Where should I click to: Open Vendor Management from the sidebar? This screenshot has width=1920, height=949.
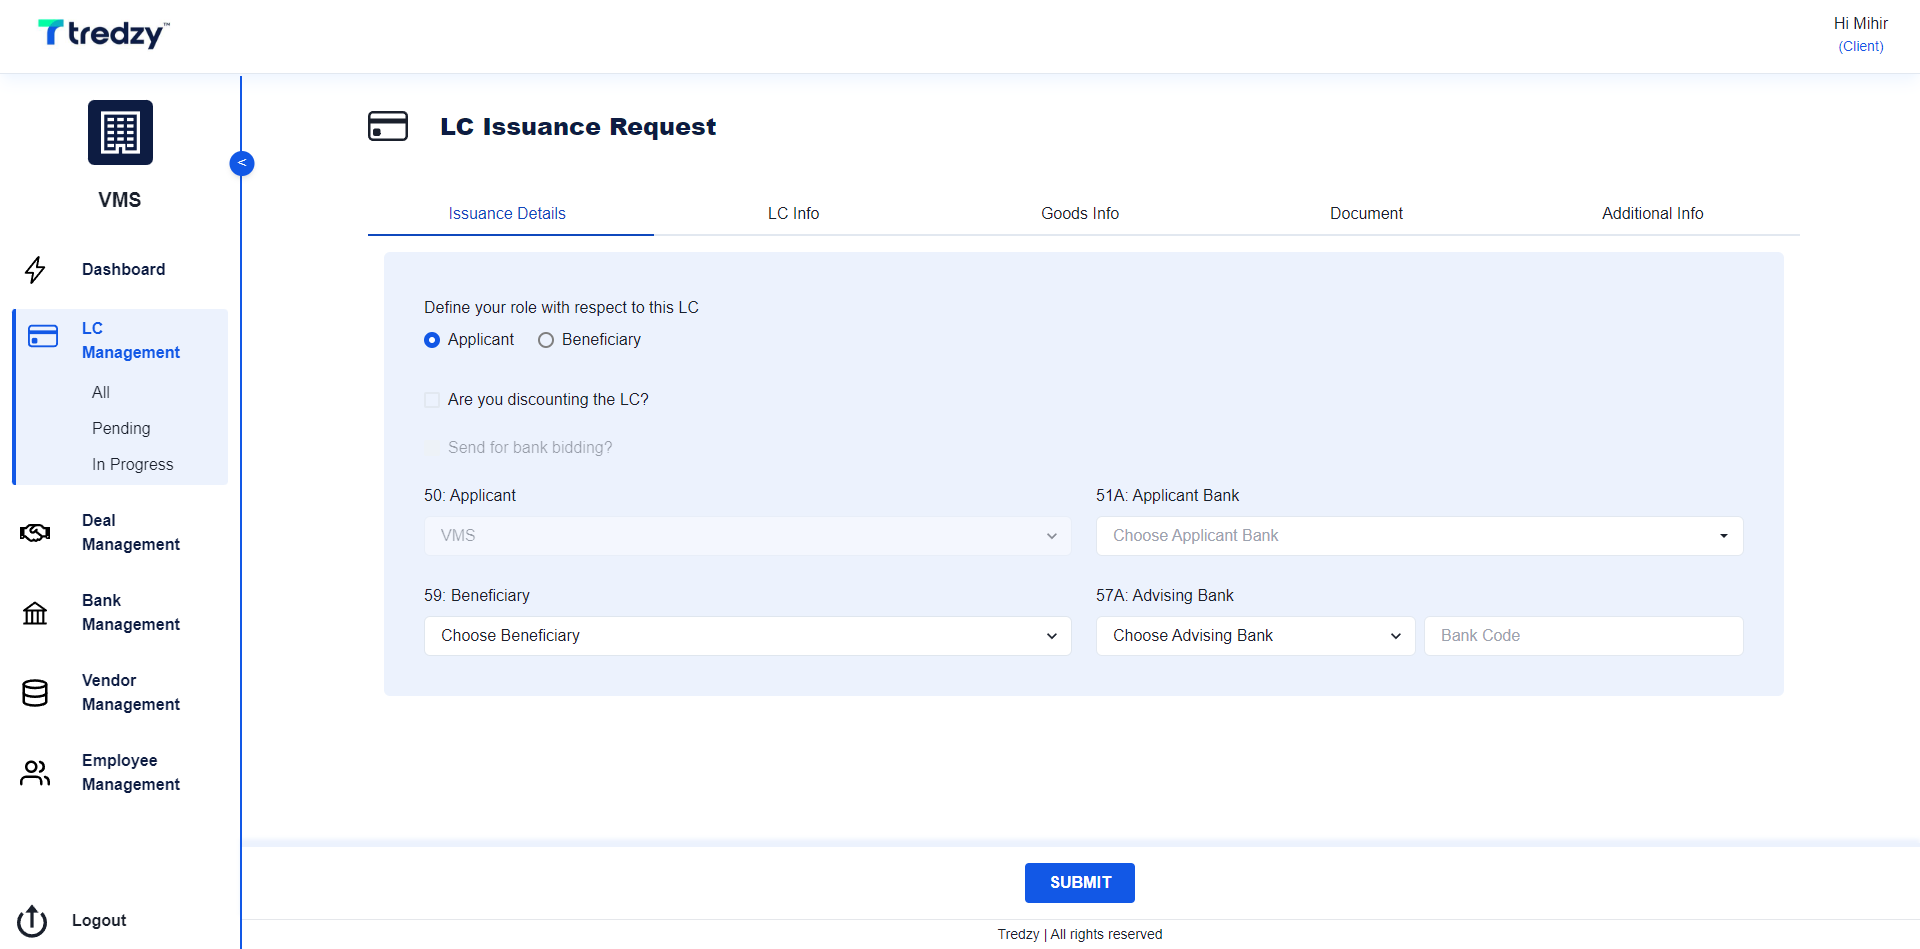pos(131,693)
